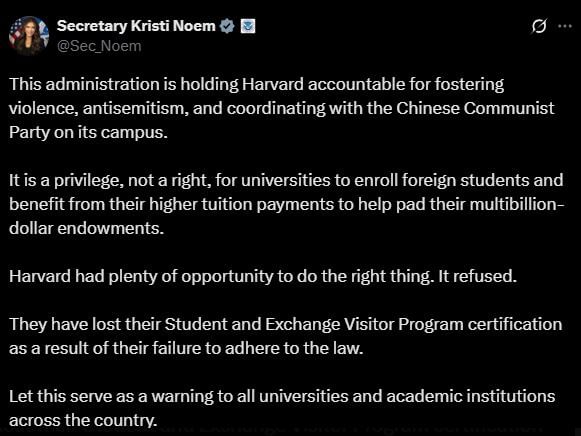Click the phrase "Exchange Visitor Program certification"
Screen dimensions: 581x436
click(414, 324)
